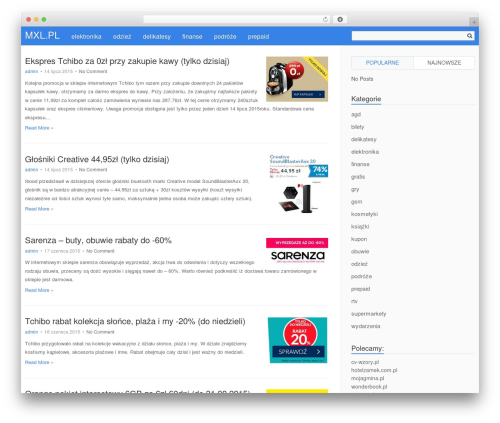Open supermarkety category link
The height and width of the screenshot is (423, 500).
(368, 314)
